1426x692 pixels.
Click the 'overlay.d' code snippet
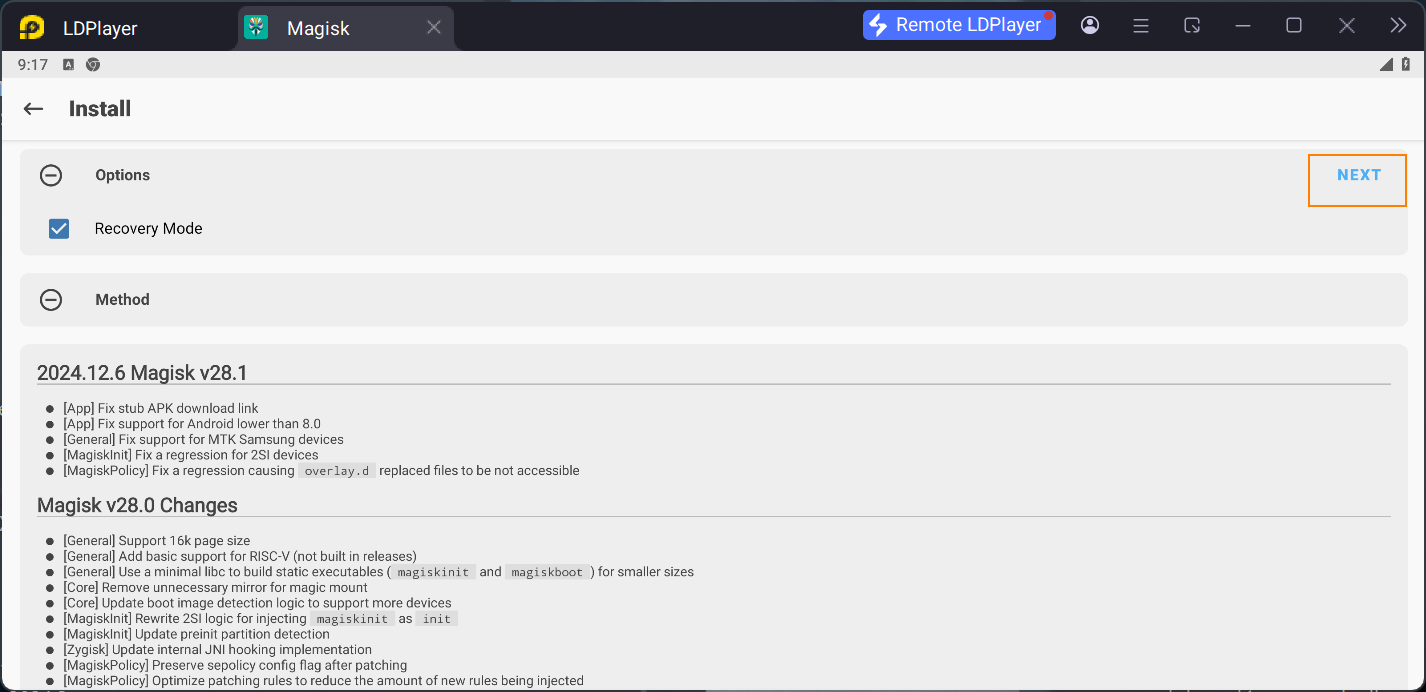(336, 471)
